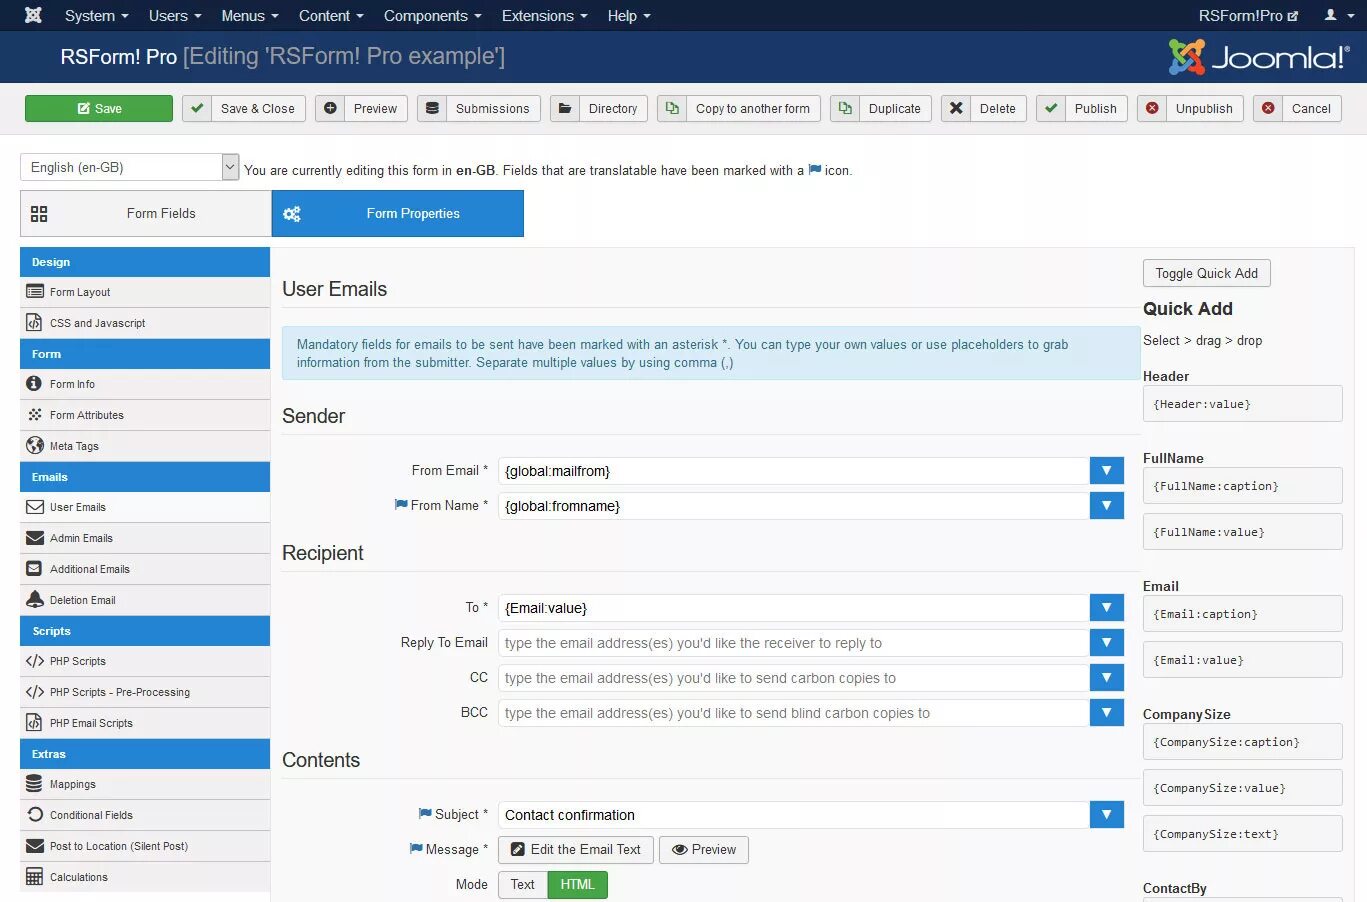The width and height of the screenshot is (1367, 902).
Task: Open the Content menu
Action: click(x=331, y=15)
